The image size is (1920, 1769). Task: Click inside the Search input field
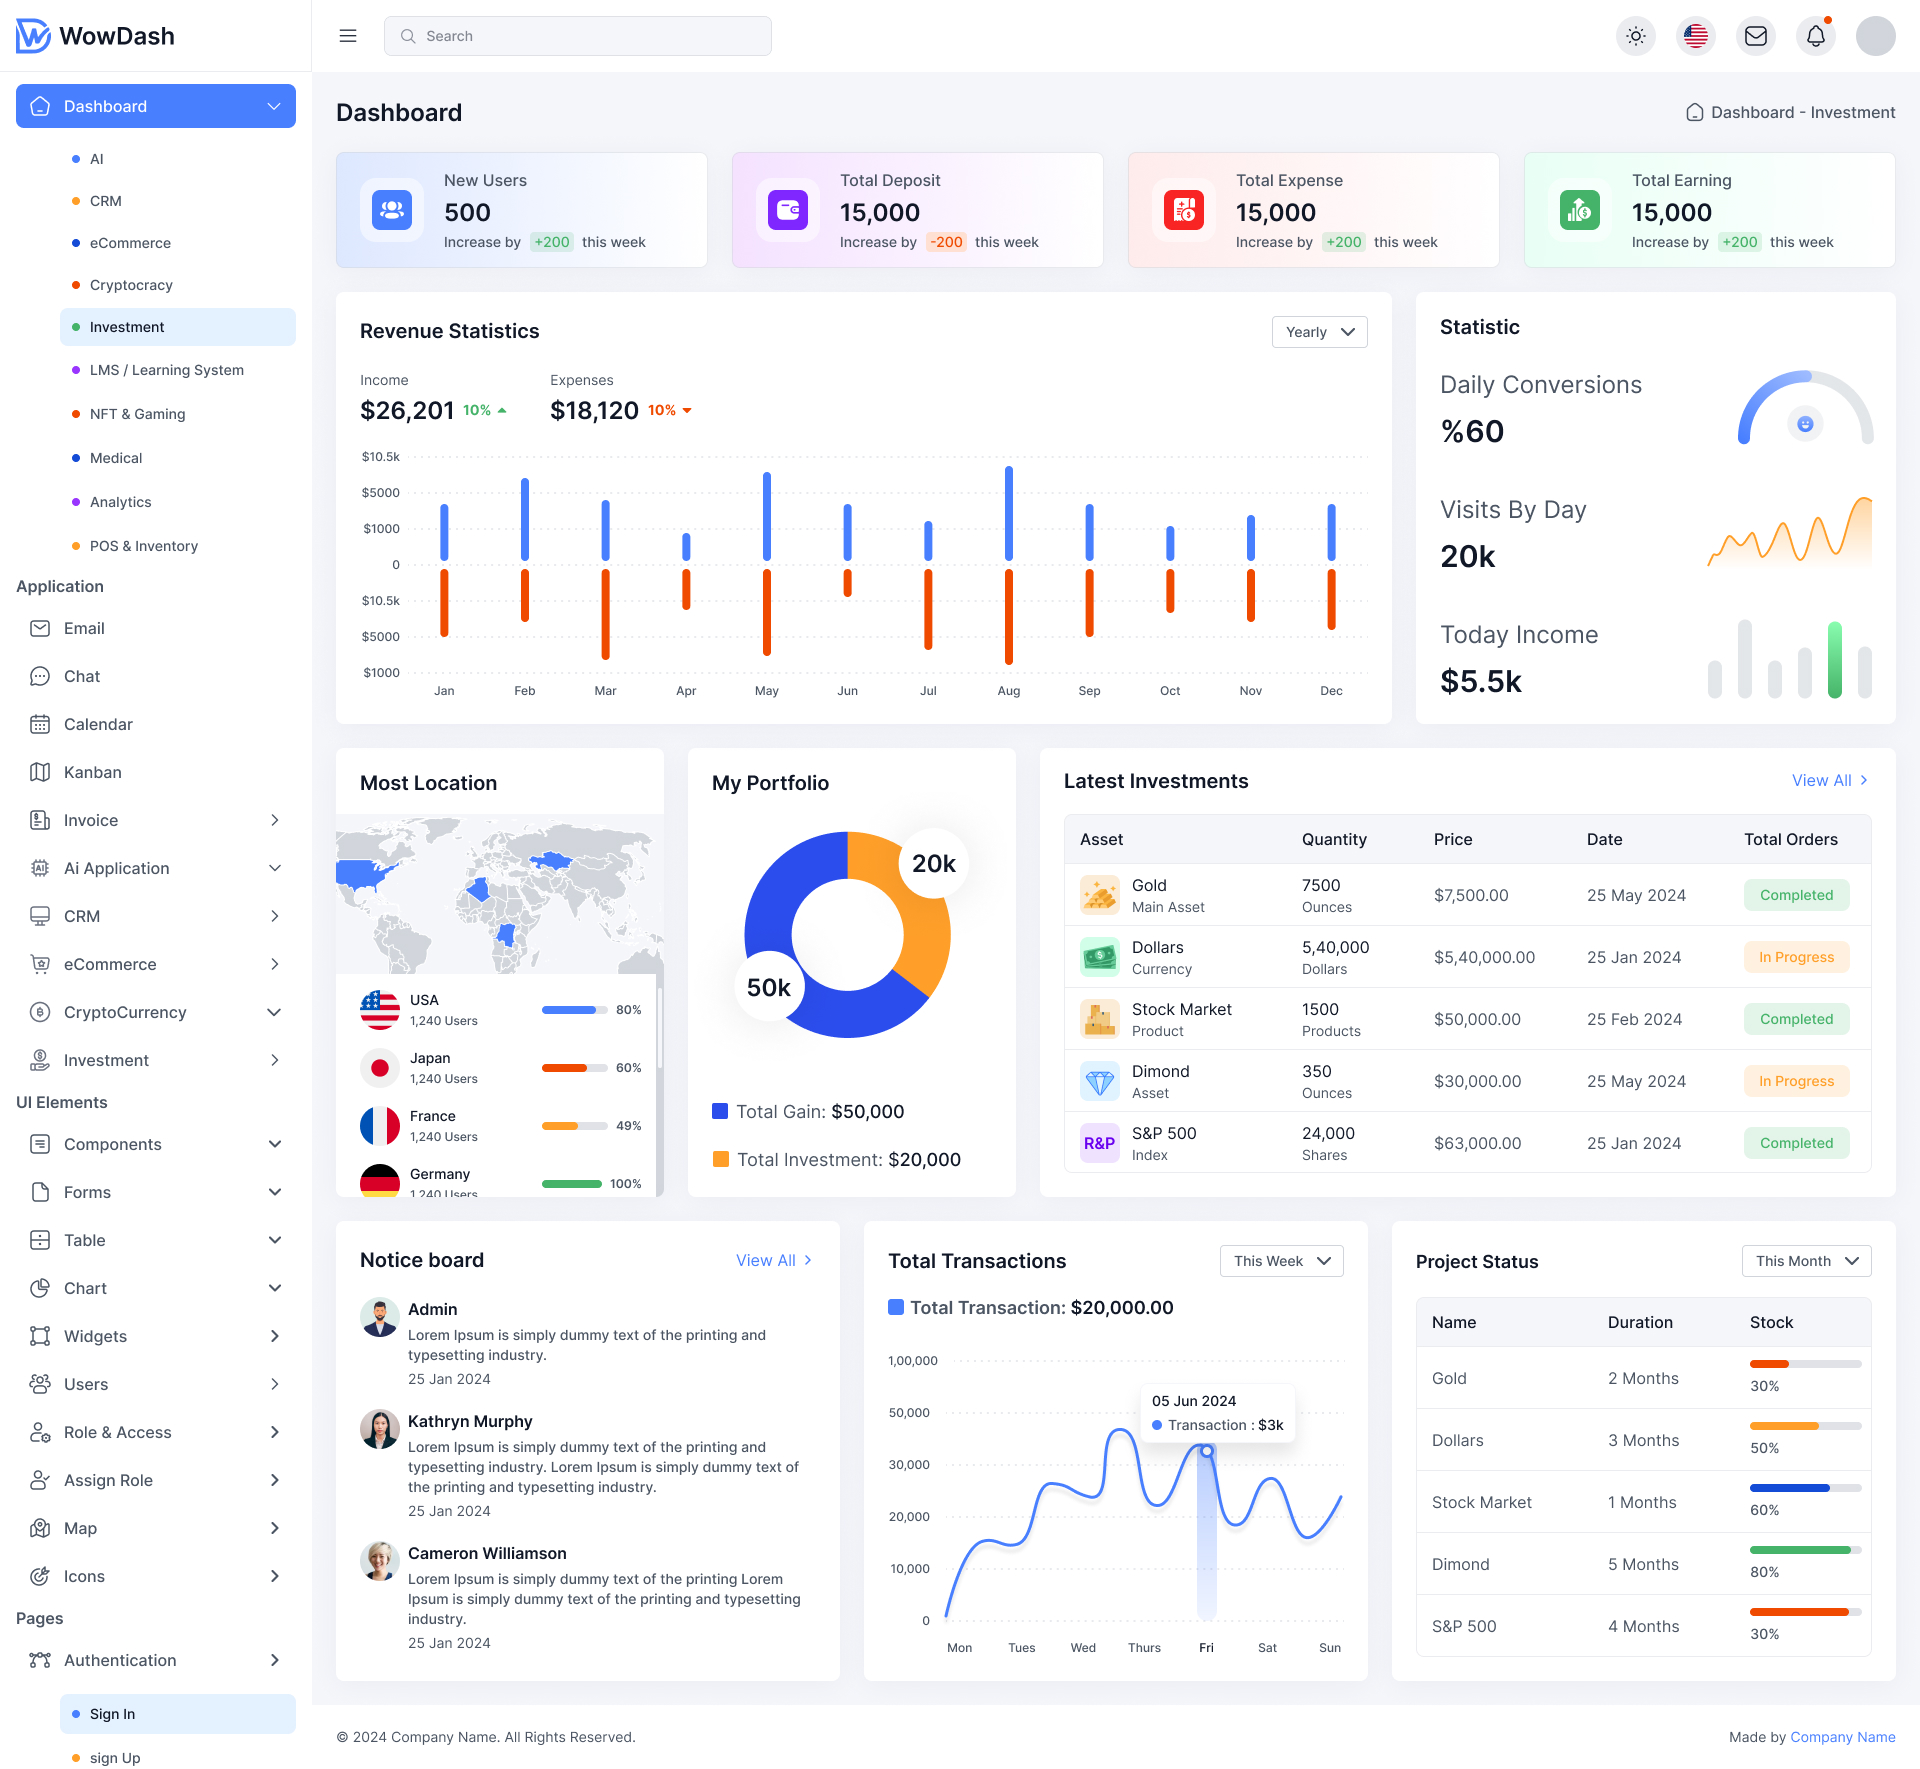point(578,35)
